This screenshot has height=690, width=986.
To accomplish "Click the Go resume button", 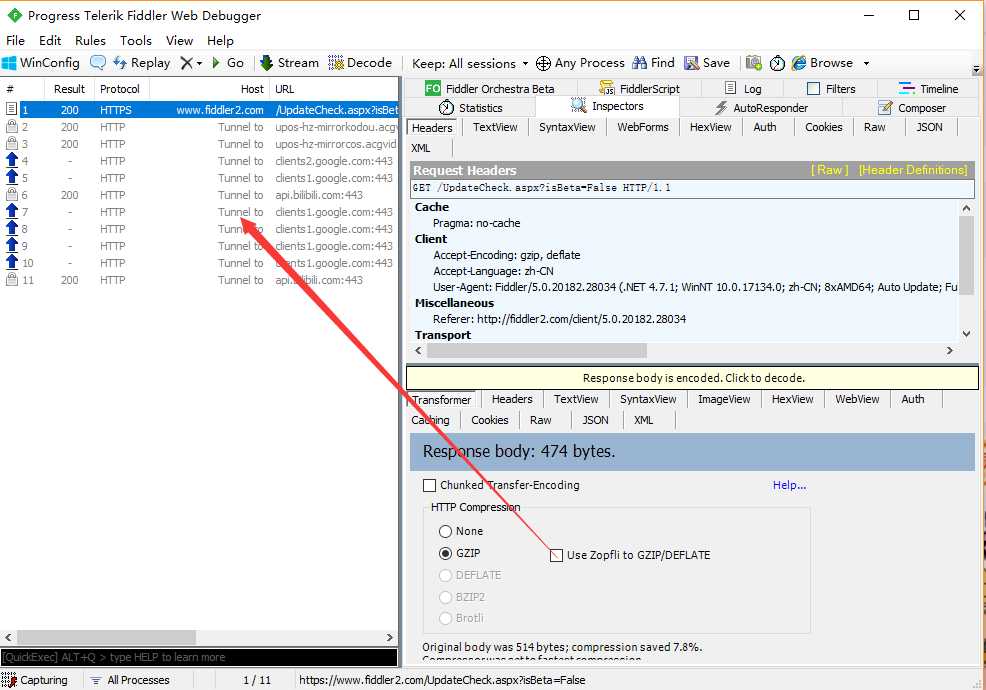I will [x=228, y=63].
